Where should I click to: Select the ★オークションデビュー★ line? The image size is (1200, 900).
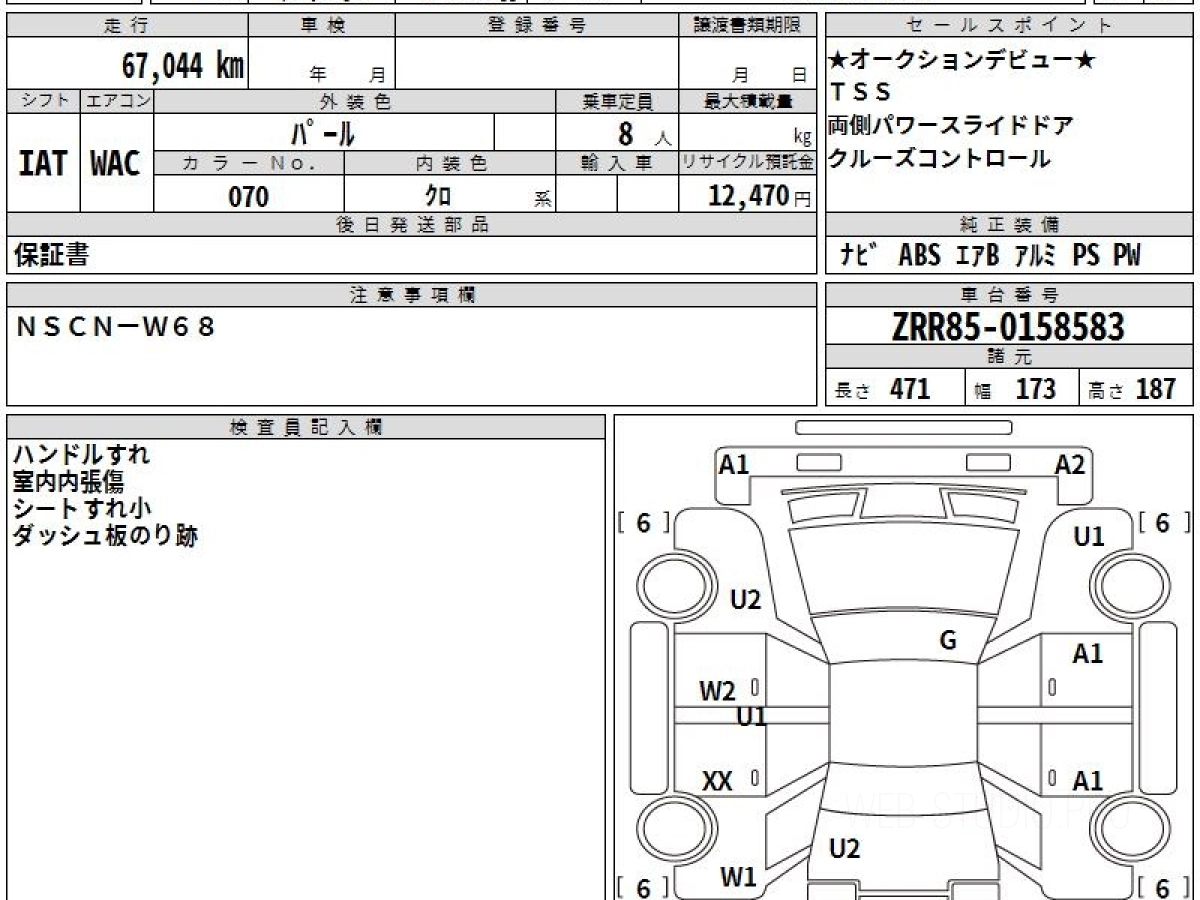[962, 60]
